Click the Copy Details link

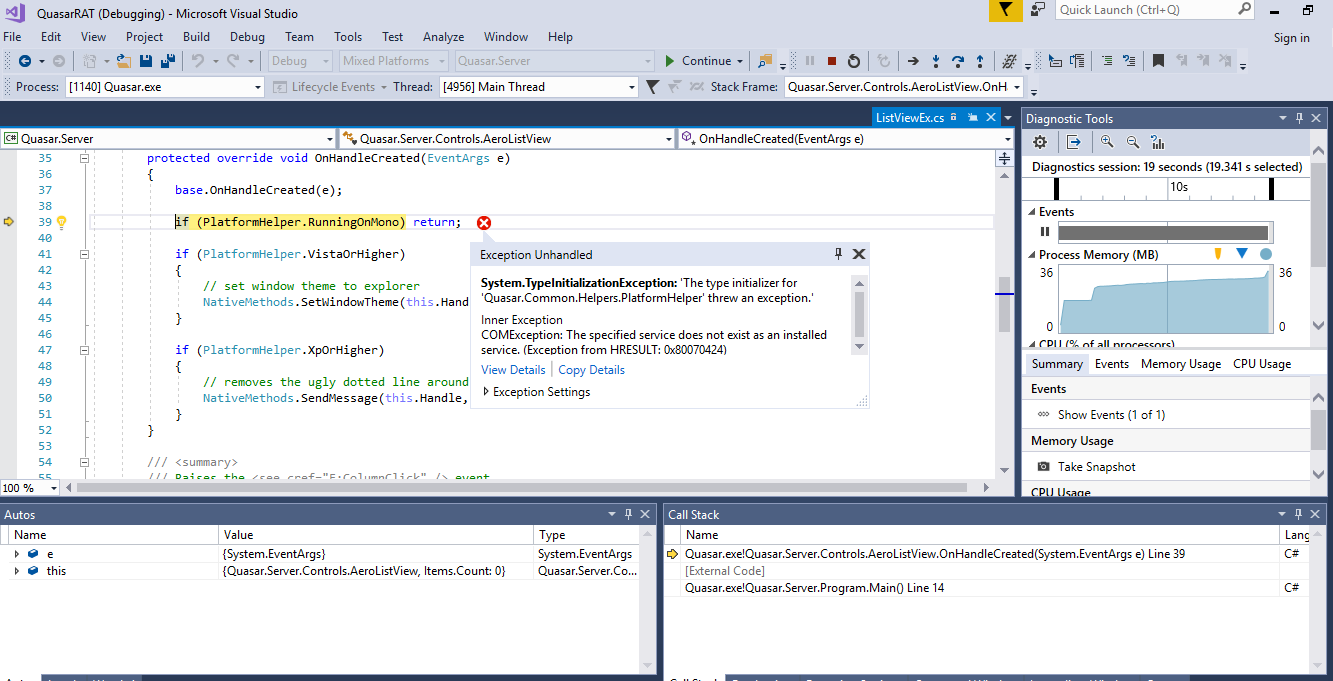591,370
